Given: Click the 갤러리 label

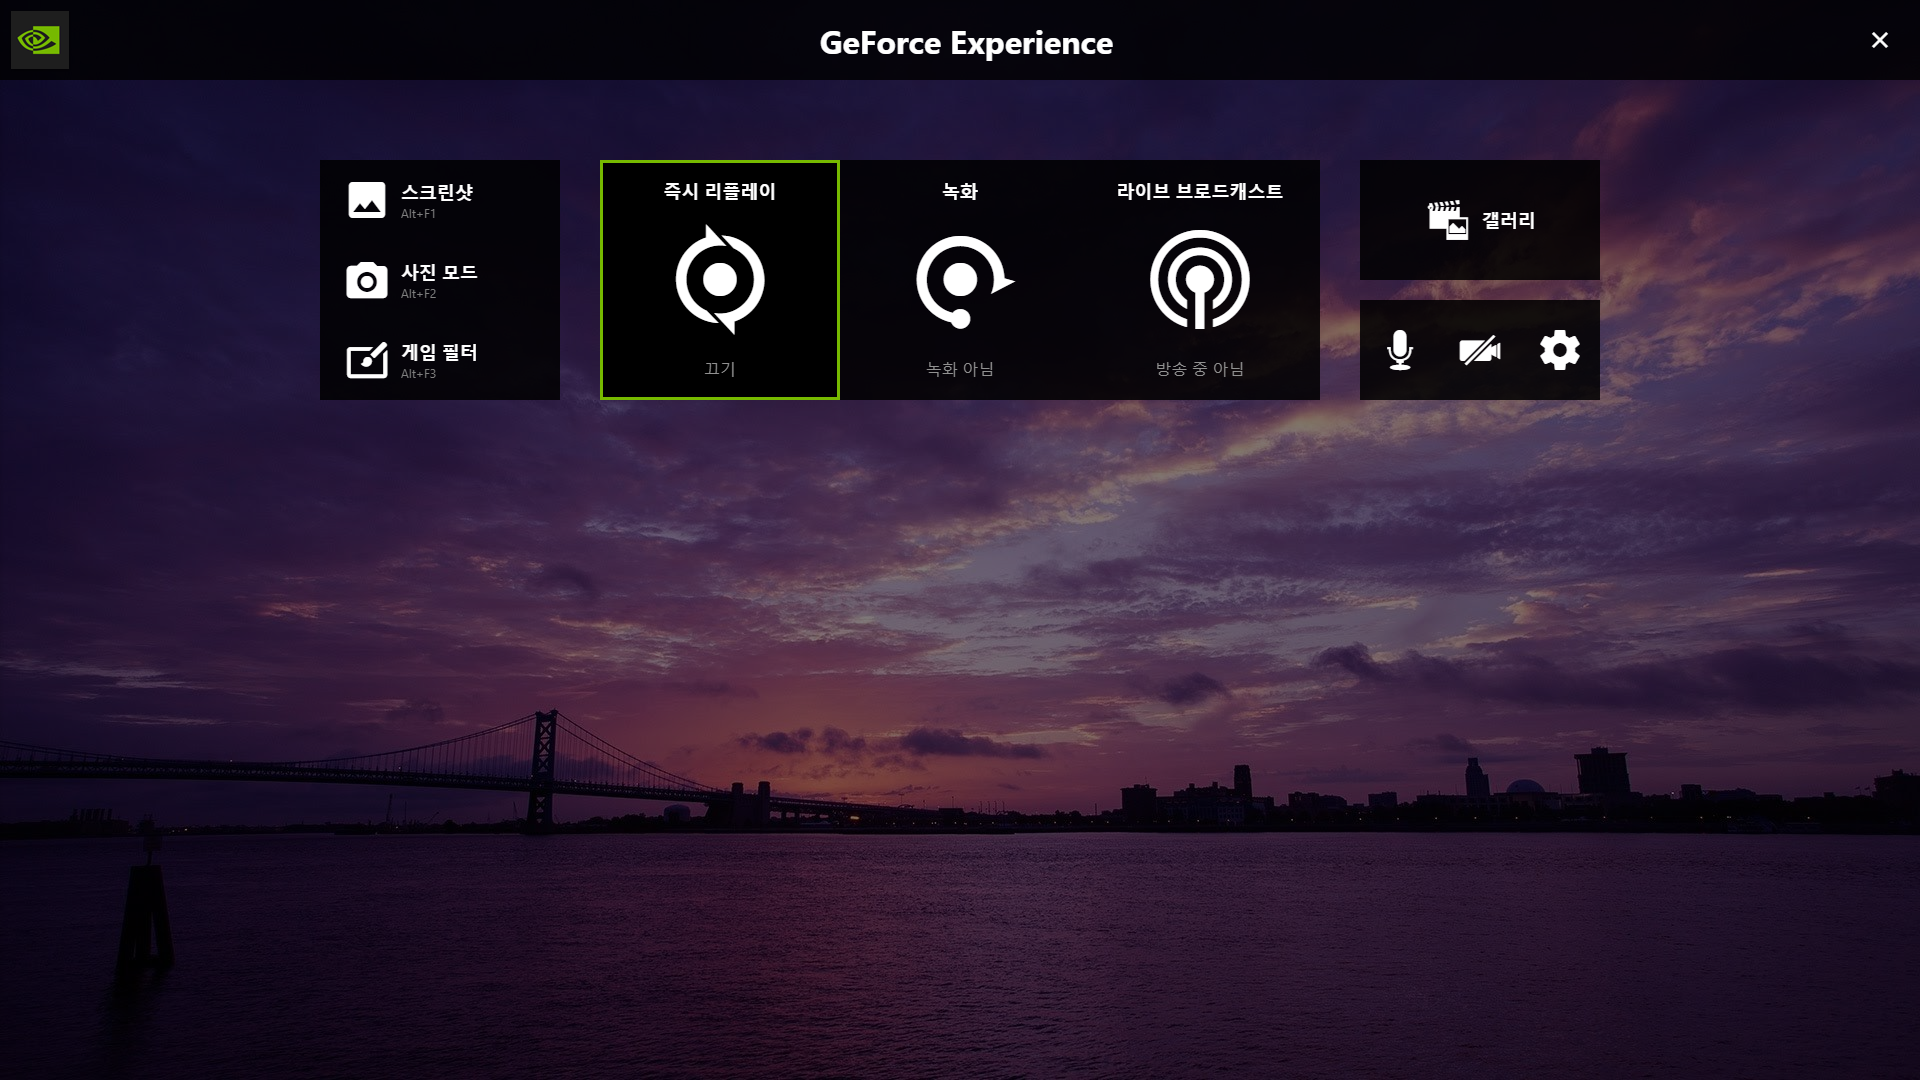Looking at the screenshot, I should click(1508, 220).
